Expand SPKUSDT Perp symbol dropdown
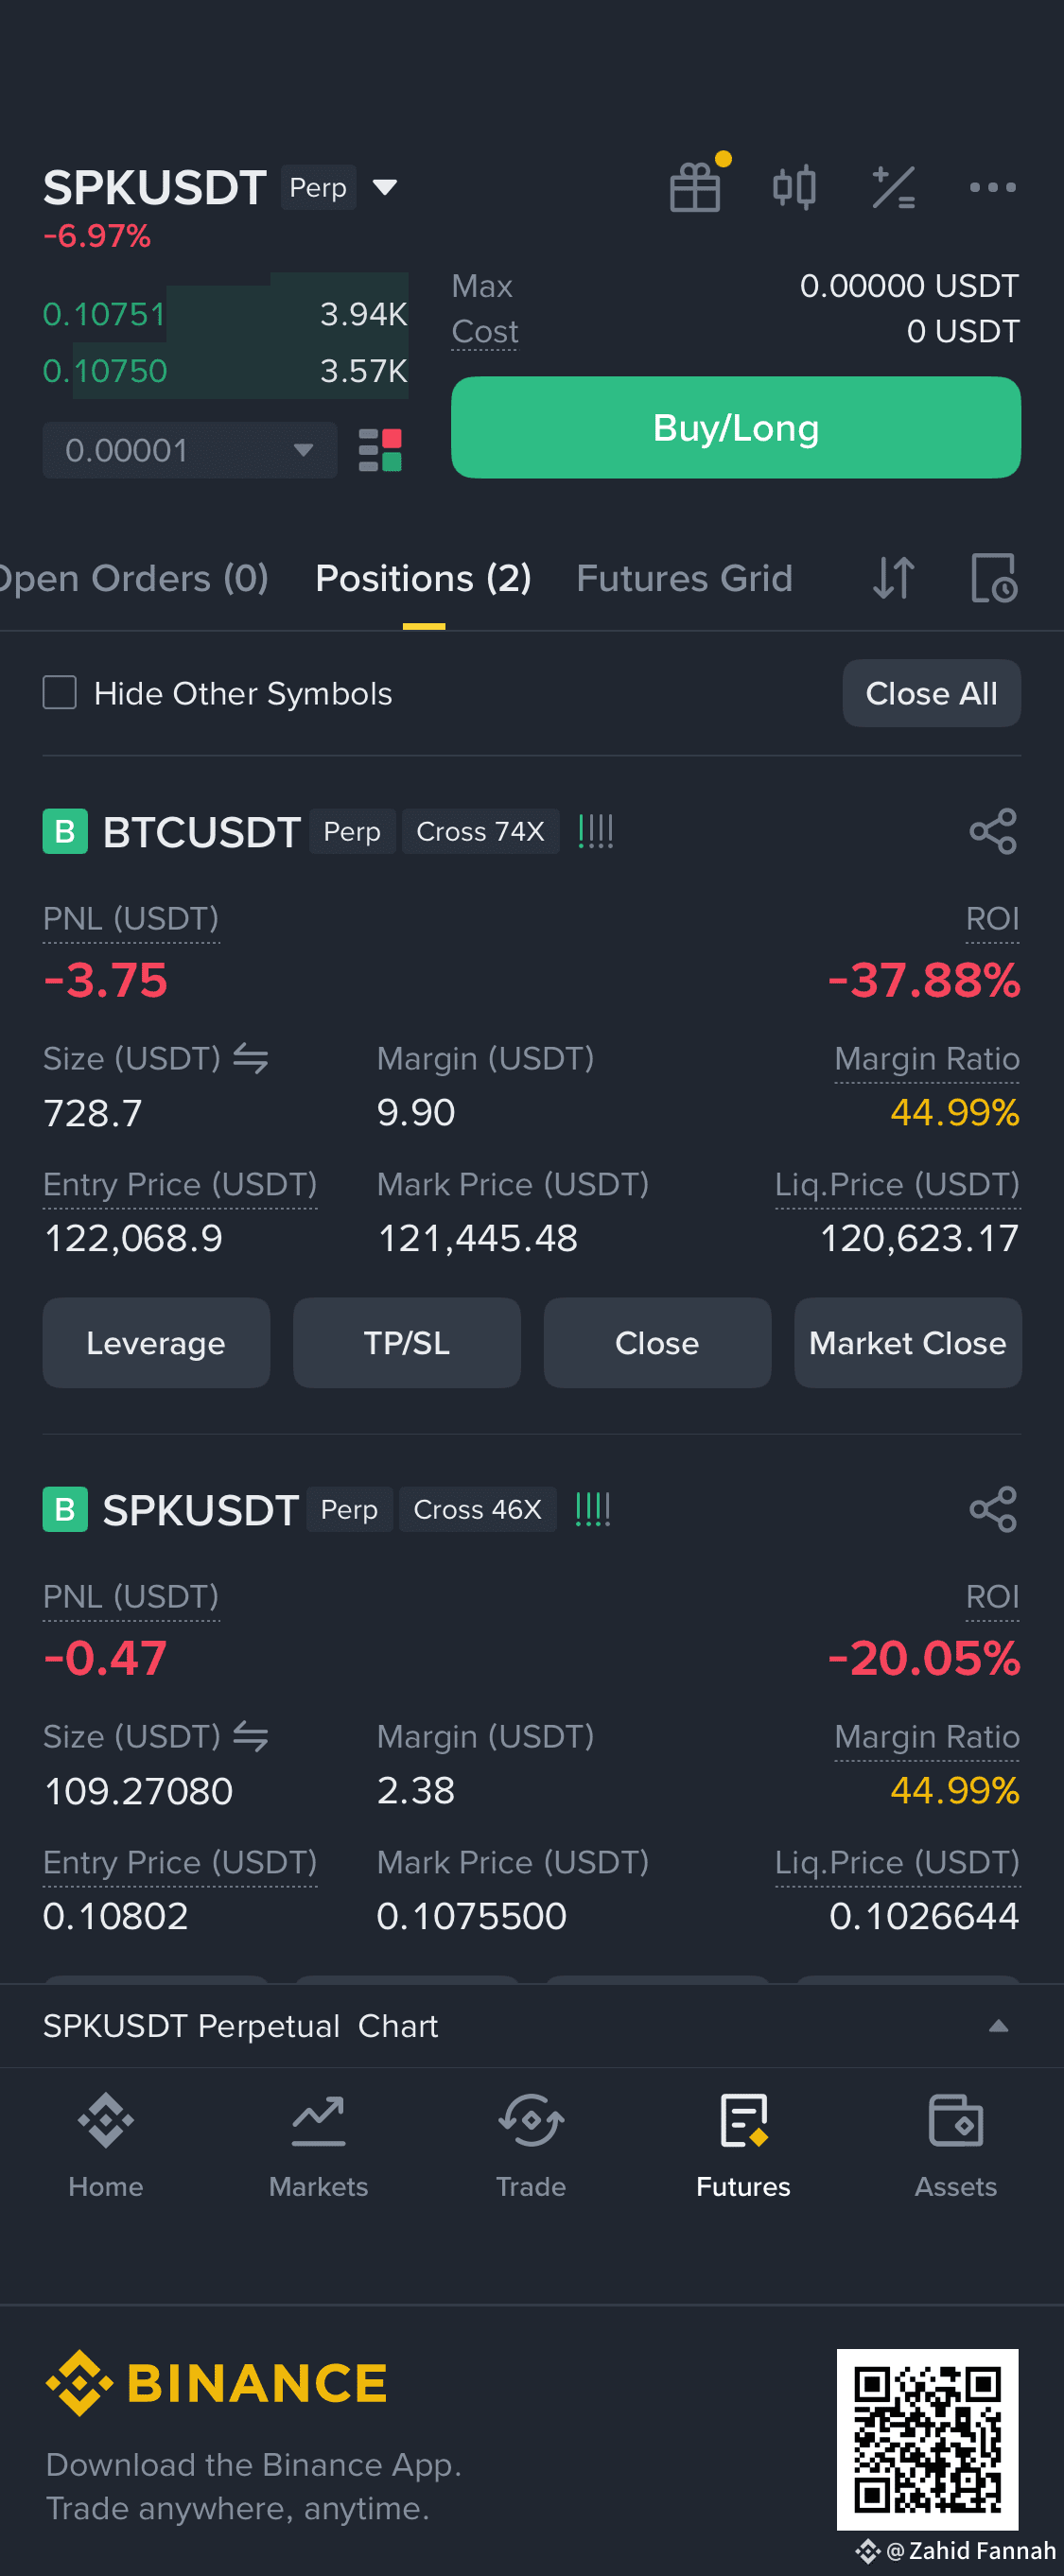 pyautogui.click(x=385, y=187)
